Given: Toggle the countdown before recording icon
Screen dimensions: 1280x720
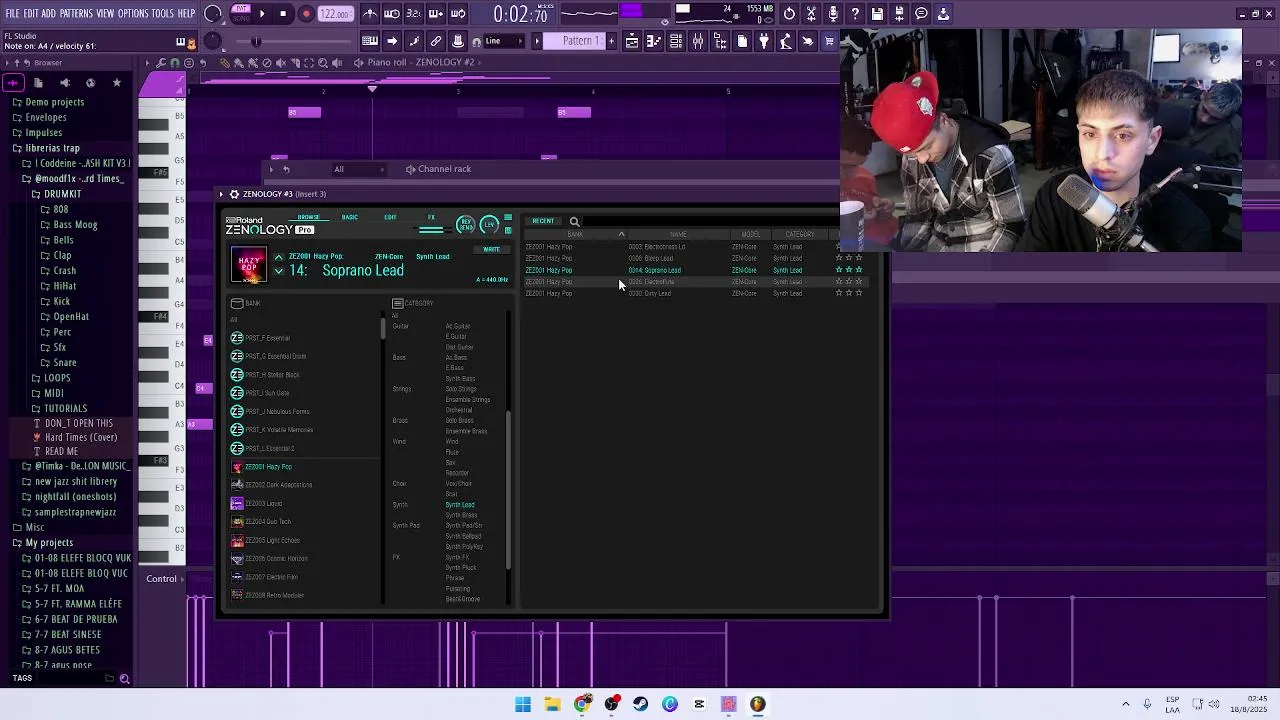Looking at the screenshot, I should [414, 14].
